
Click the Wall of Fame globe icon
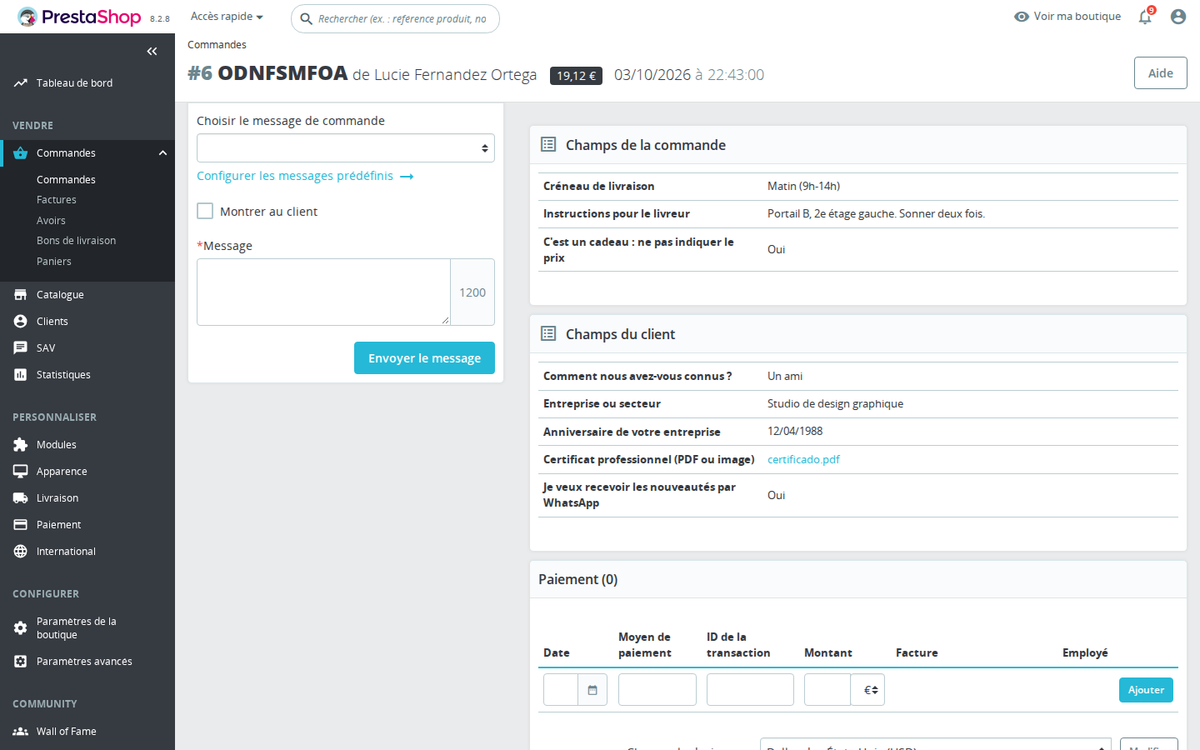20,731
